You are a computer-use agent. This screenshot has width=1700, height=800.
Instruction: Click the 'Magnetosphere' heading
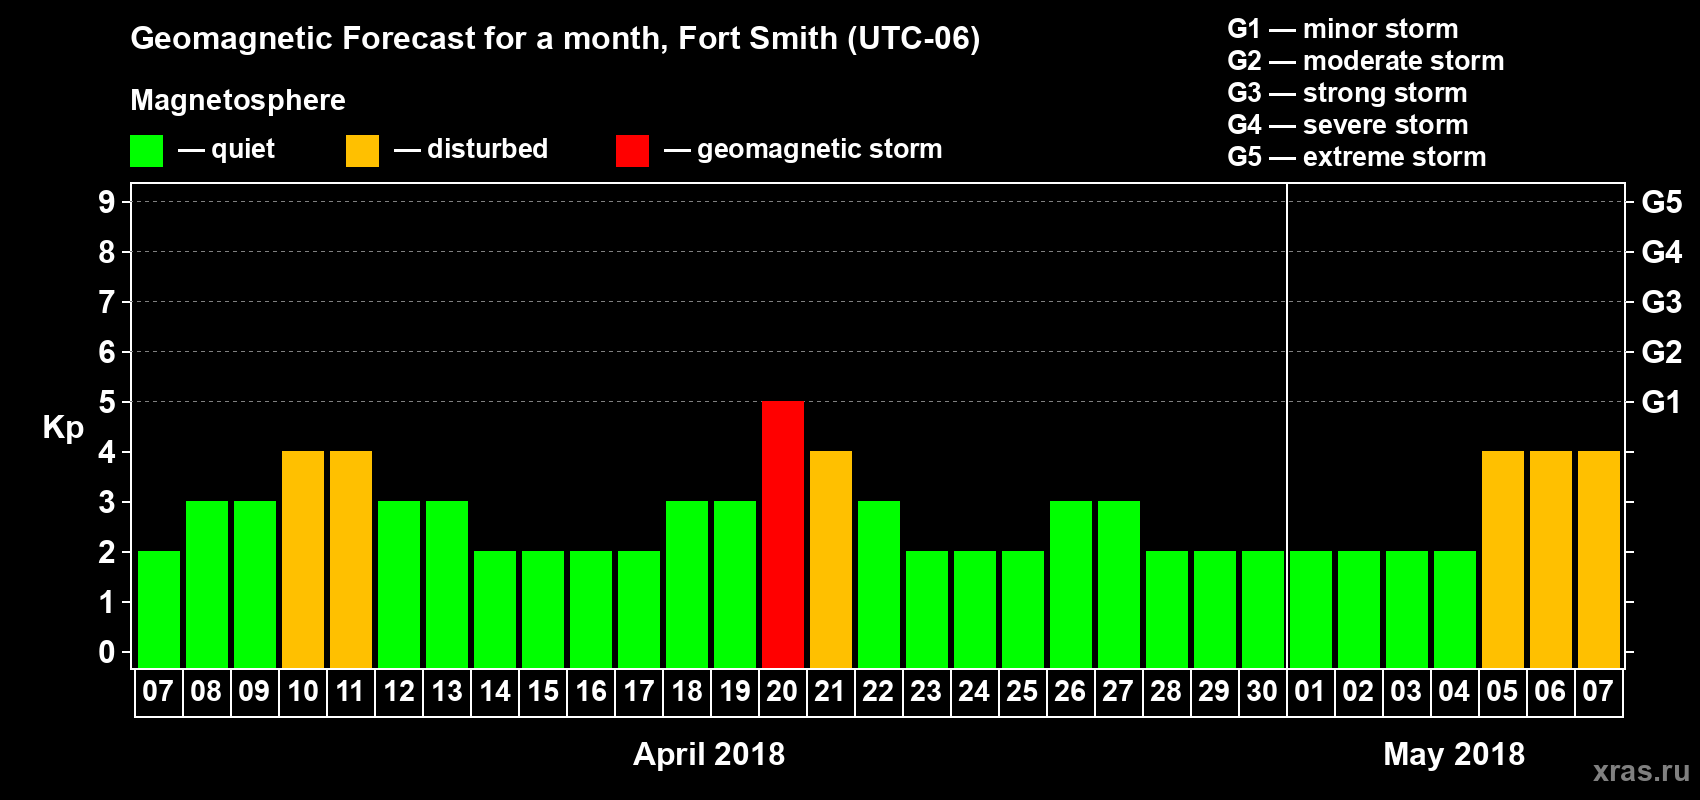(238, 100)
